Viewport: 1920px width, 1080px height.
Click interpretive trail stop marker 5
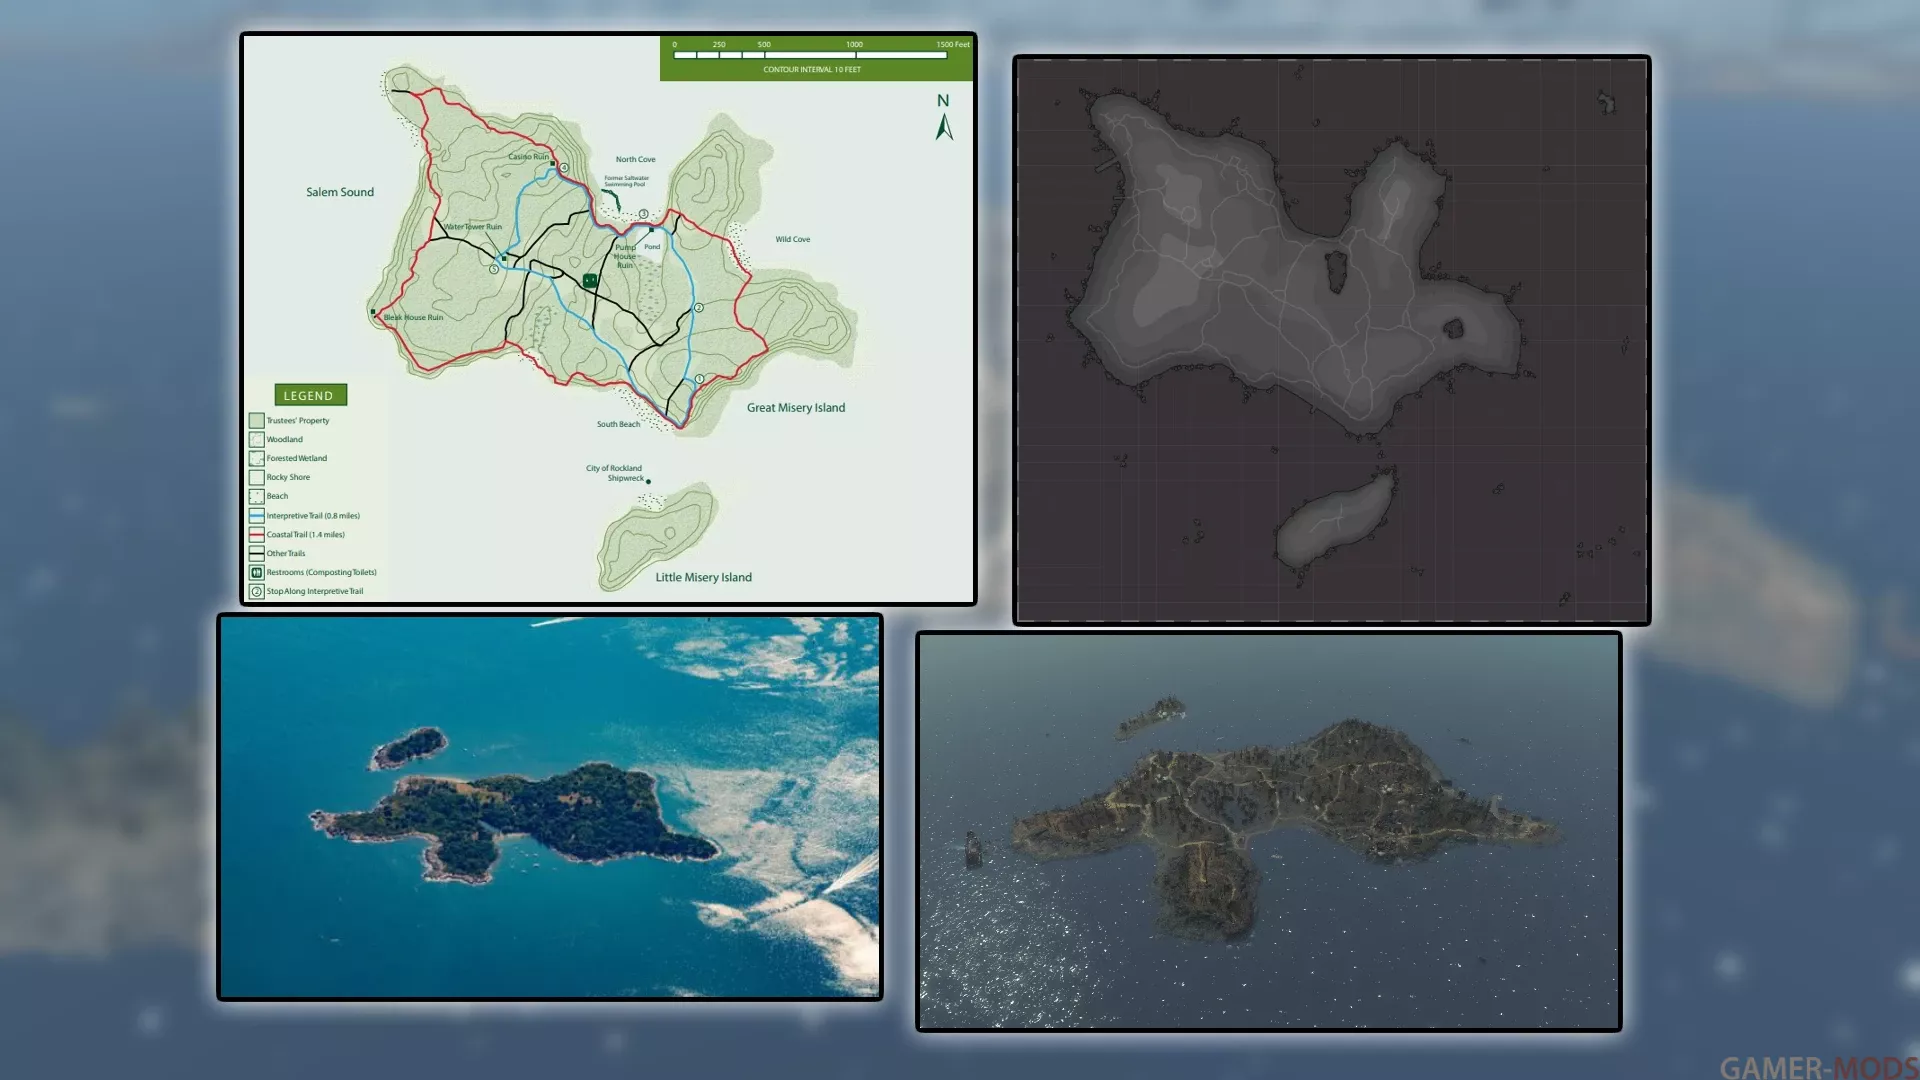tap(494, 269)
